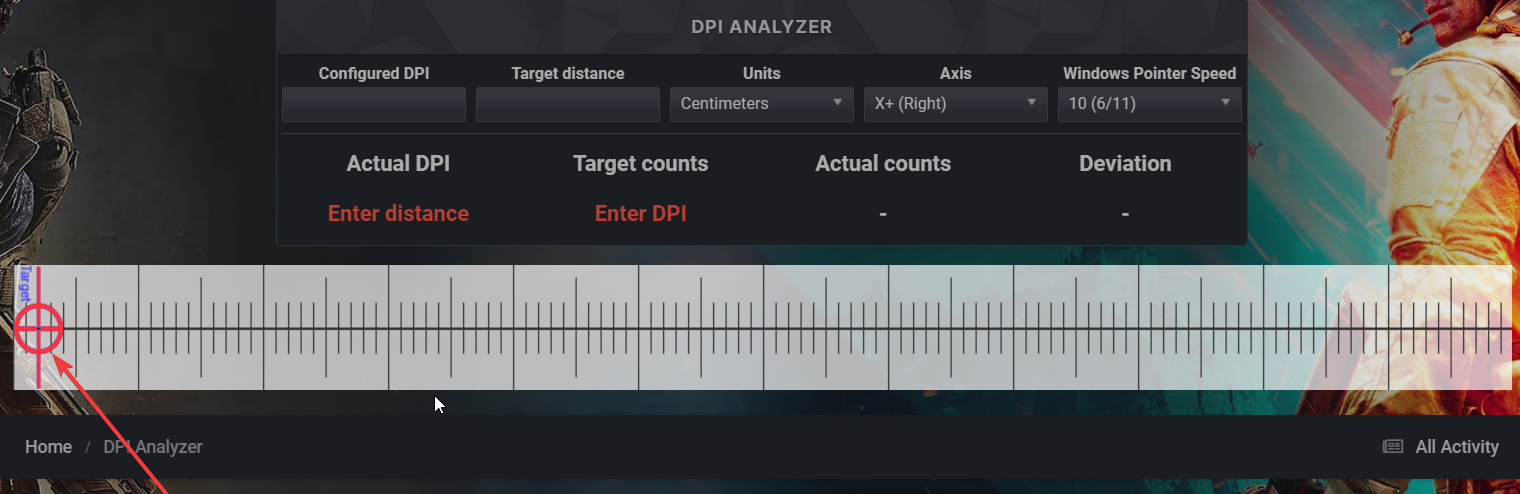Click the 'Deviation' heading

click(1125, 164)
